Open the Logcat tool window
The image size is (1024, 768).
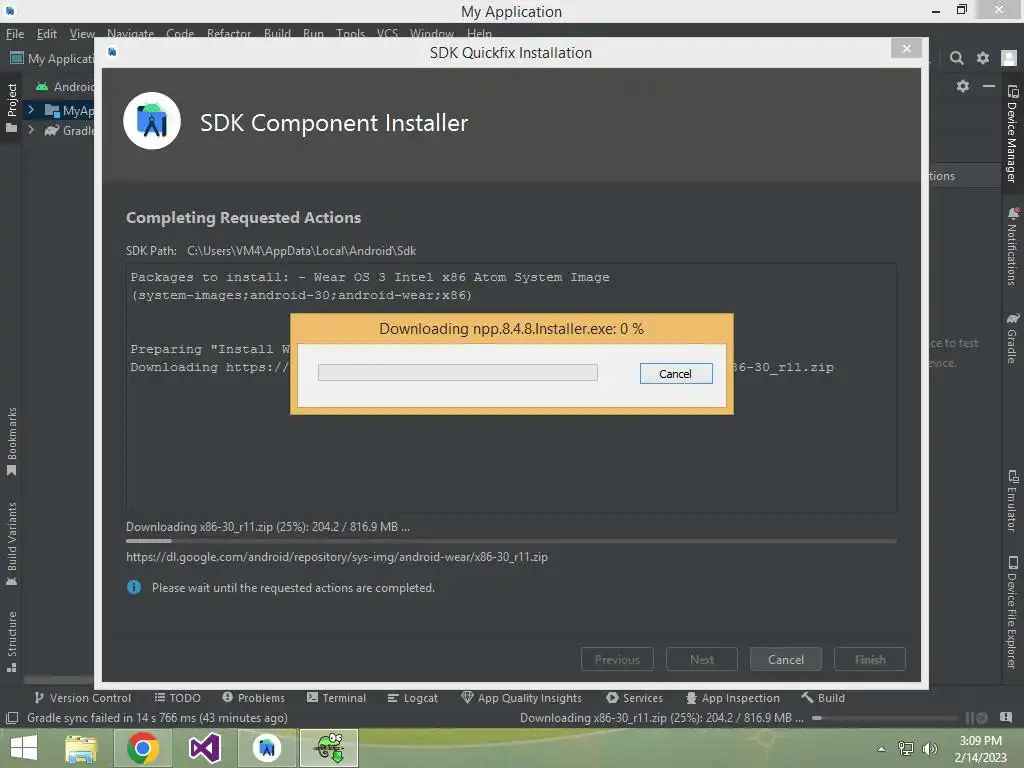413,697
